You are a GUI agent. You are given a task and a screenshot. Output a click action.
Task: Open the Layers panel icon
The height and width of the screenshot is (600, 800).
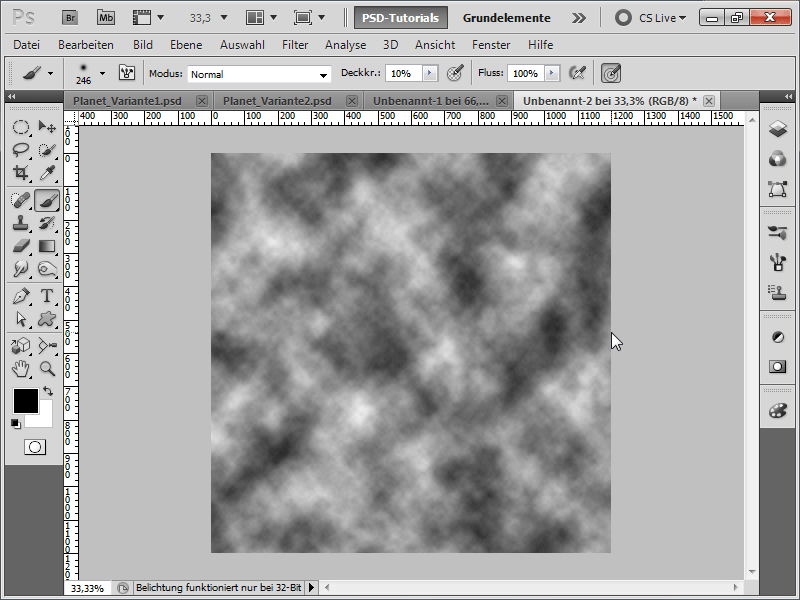tap(778, 129)
